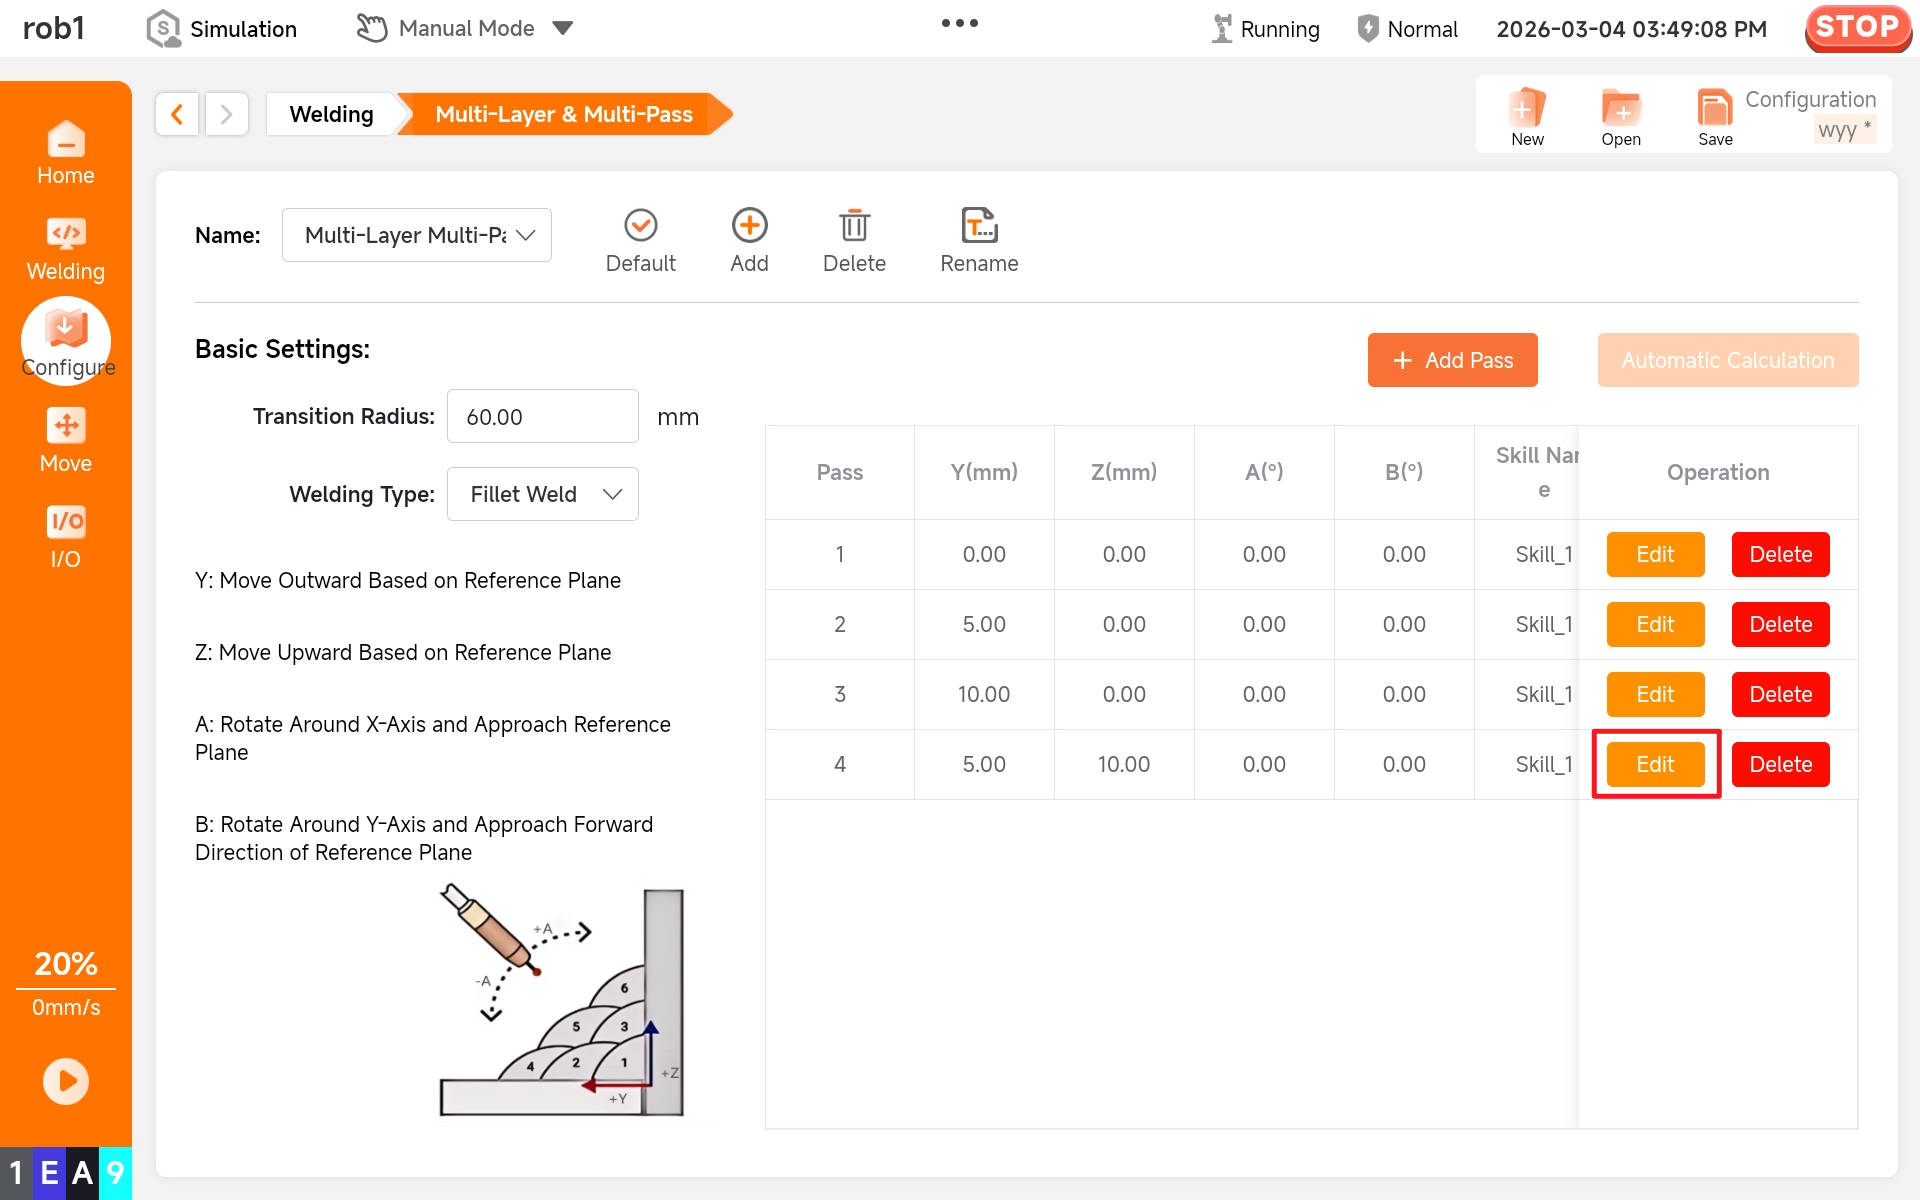Click the Transition Radius input field
Image resolution: width=1920 pixels, height=1200 pixels.
coord(542,416)
